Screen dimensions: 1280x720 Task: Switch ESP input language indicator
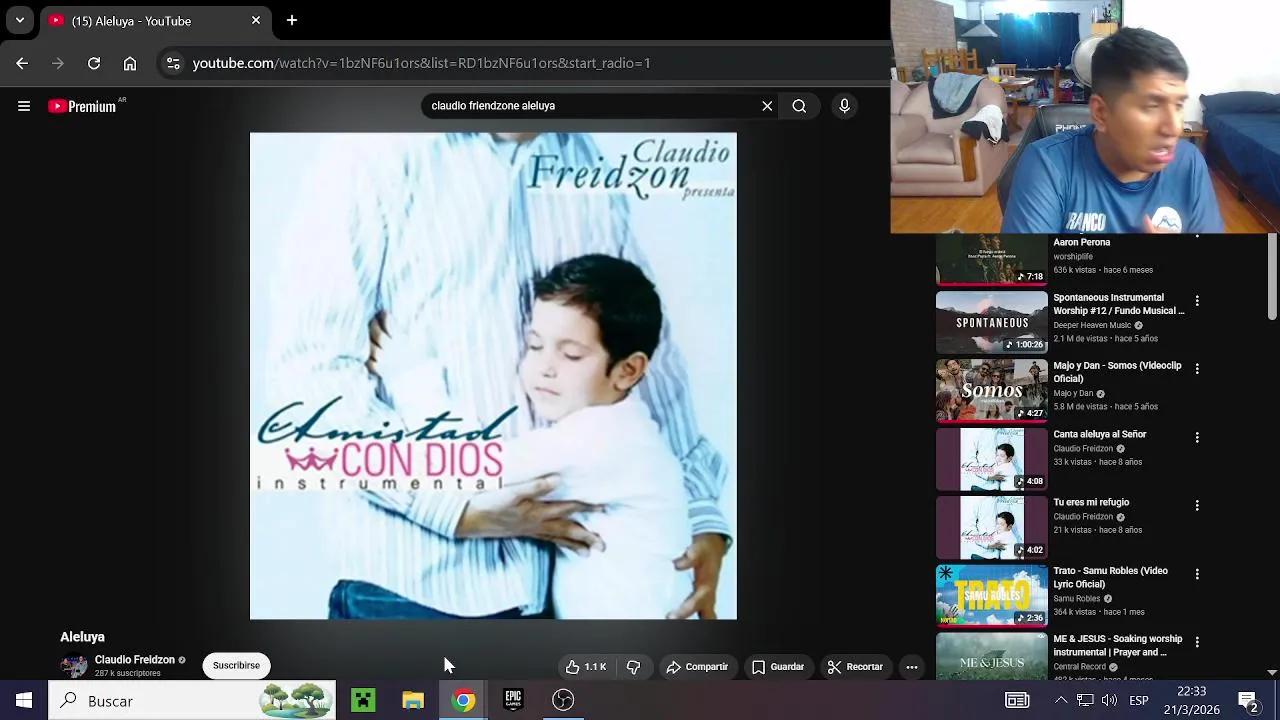point(1139,701)
